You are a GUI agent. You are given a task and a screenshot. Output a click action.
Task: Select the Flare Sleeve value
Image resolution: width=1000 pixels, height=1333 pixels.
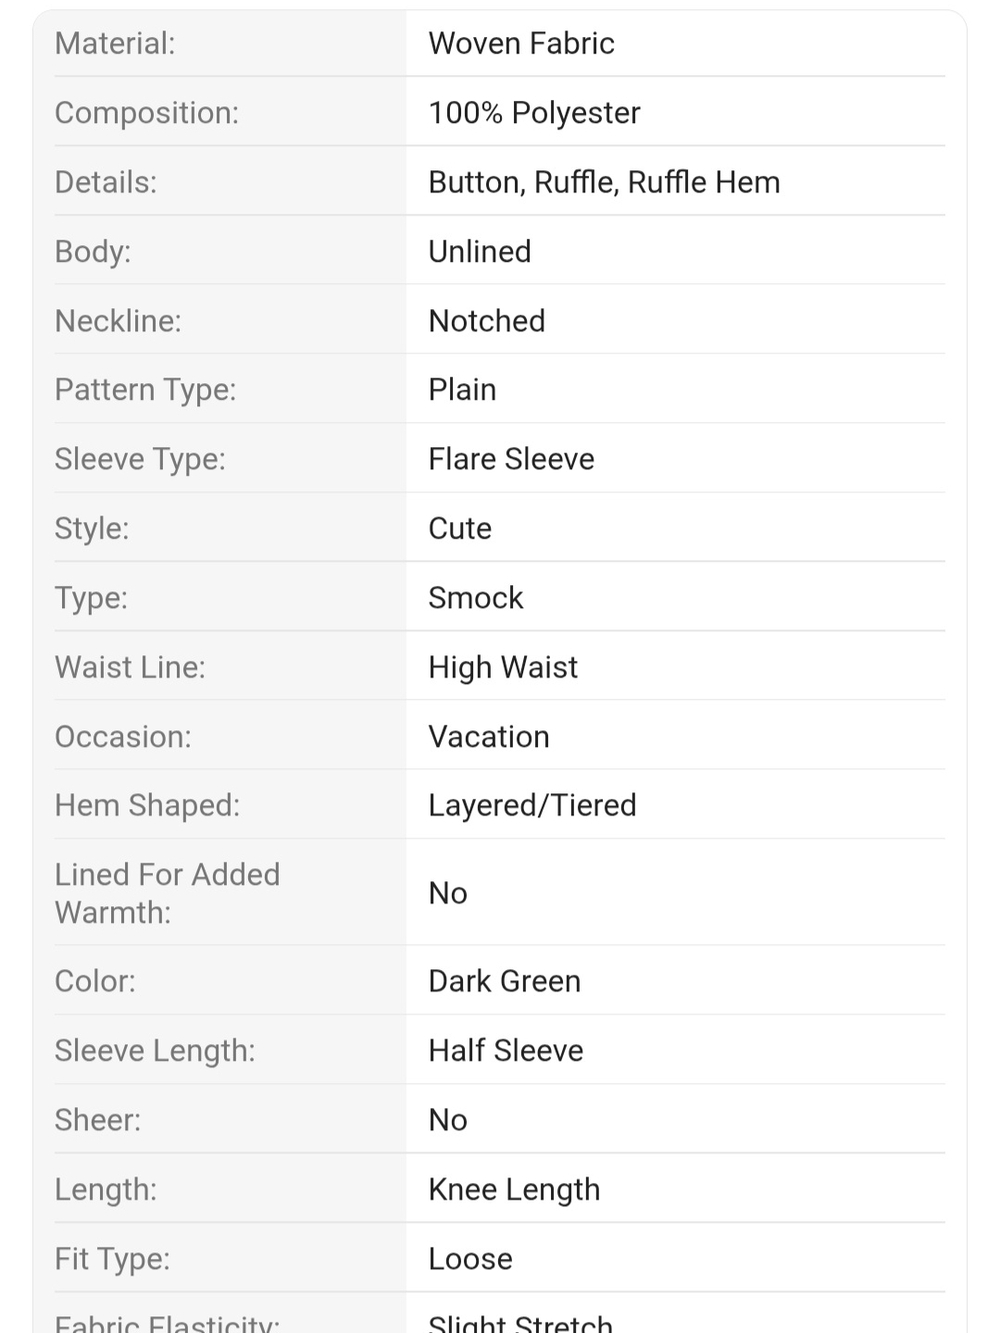click(511, 458)
